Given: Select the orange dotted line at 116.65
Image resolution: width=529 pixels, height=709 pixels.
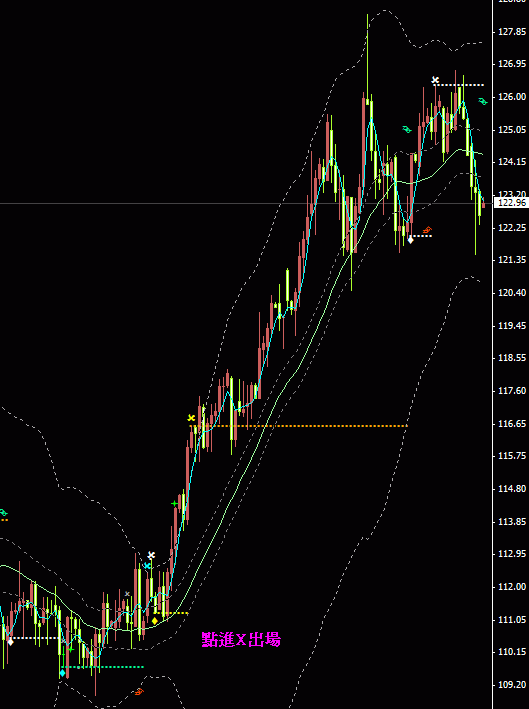Looking at the screenshot, I should click(x=299, y=425).
